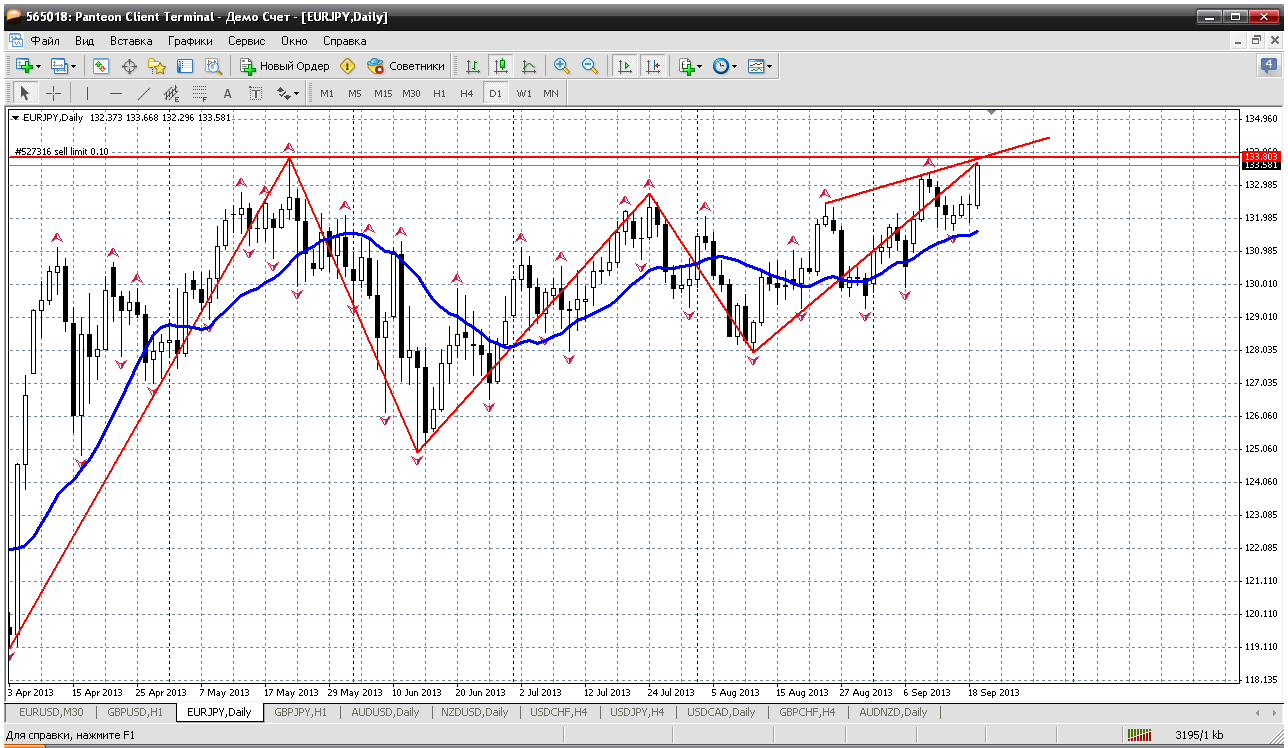Click the Новый Ордер button
This screenshot has height=748, width=1288.
pyautogui.click(x=284, y=66)
